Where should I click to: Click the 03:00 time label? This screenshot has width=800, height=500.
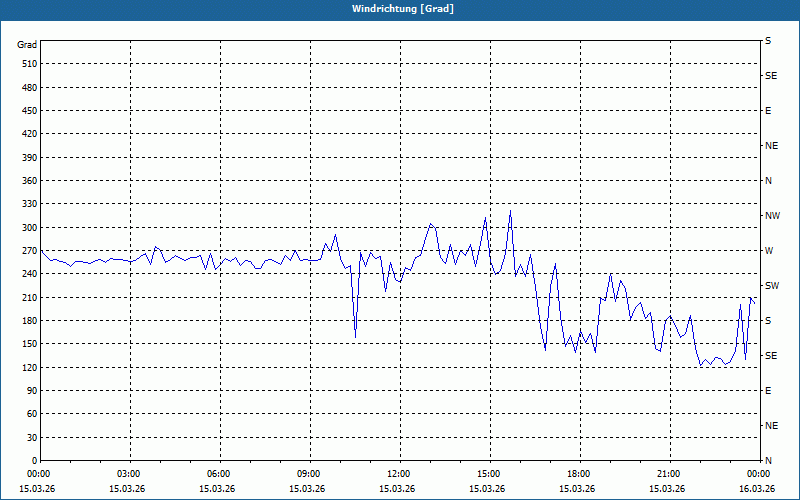(130, 473)
